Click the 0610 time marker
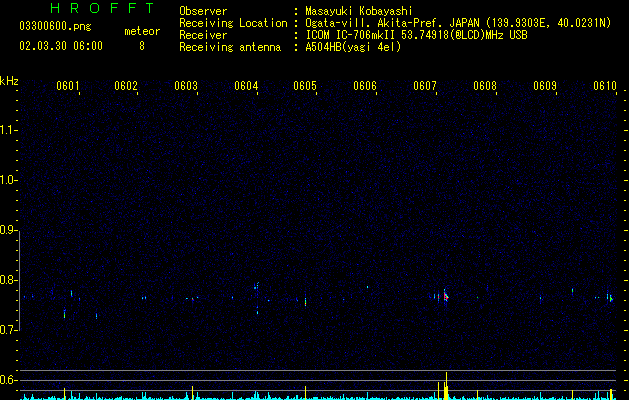The image size is (629, 400). pyautogui.click(x=605, y=86)
